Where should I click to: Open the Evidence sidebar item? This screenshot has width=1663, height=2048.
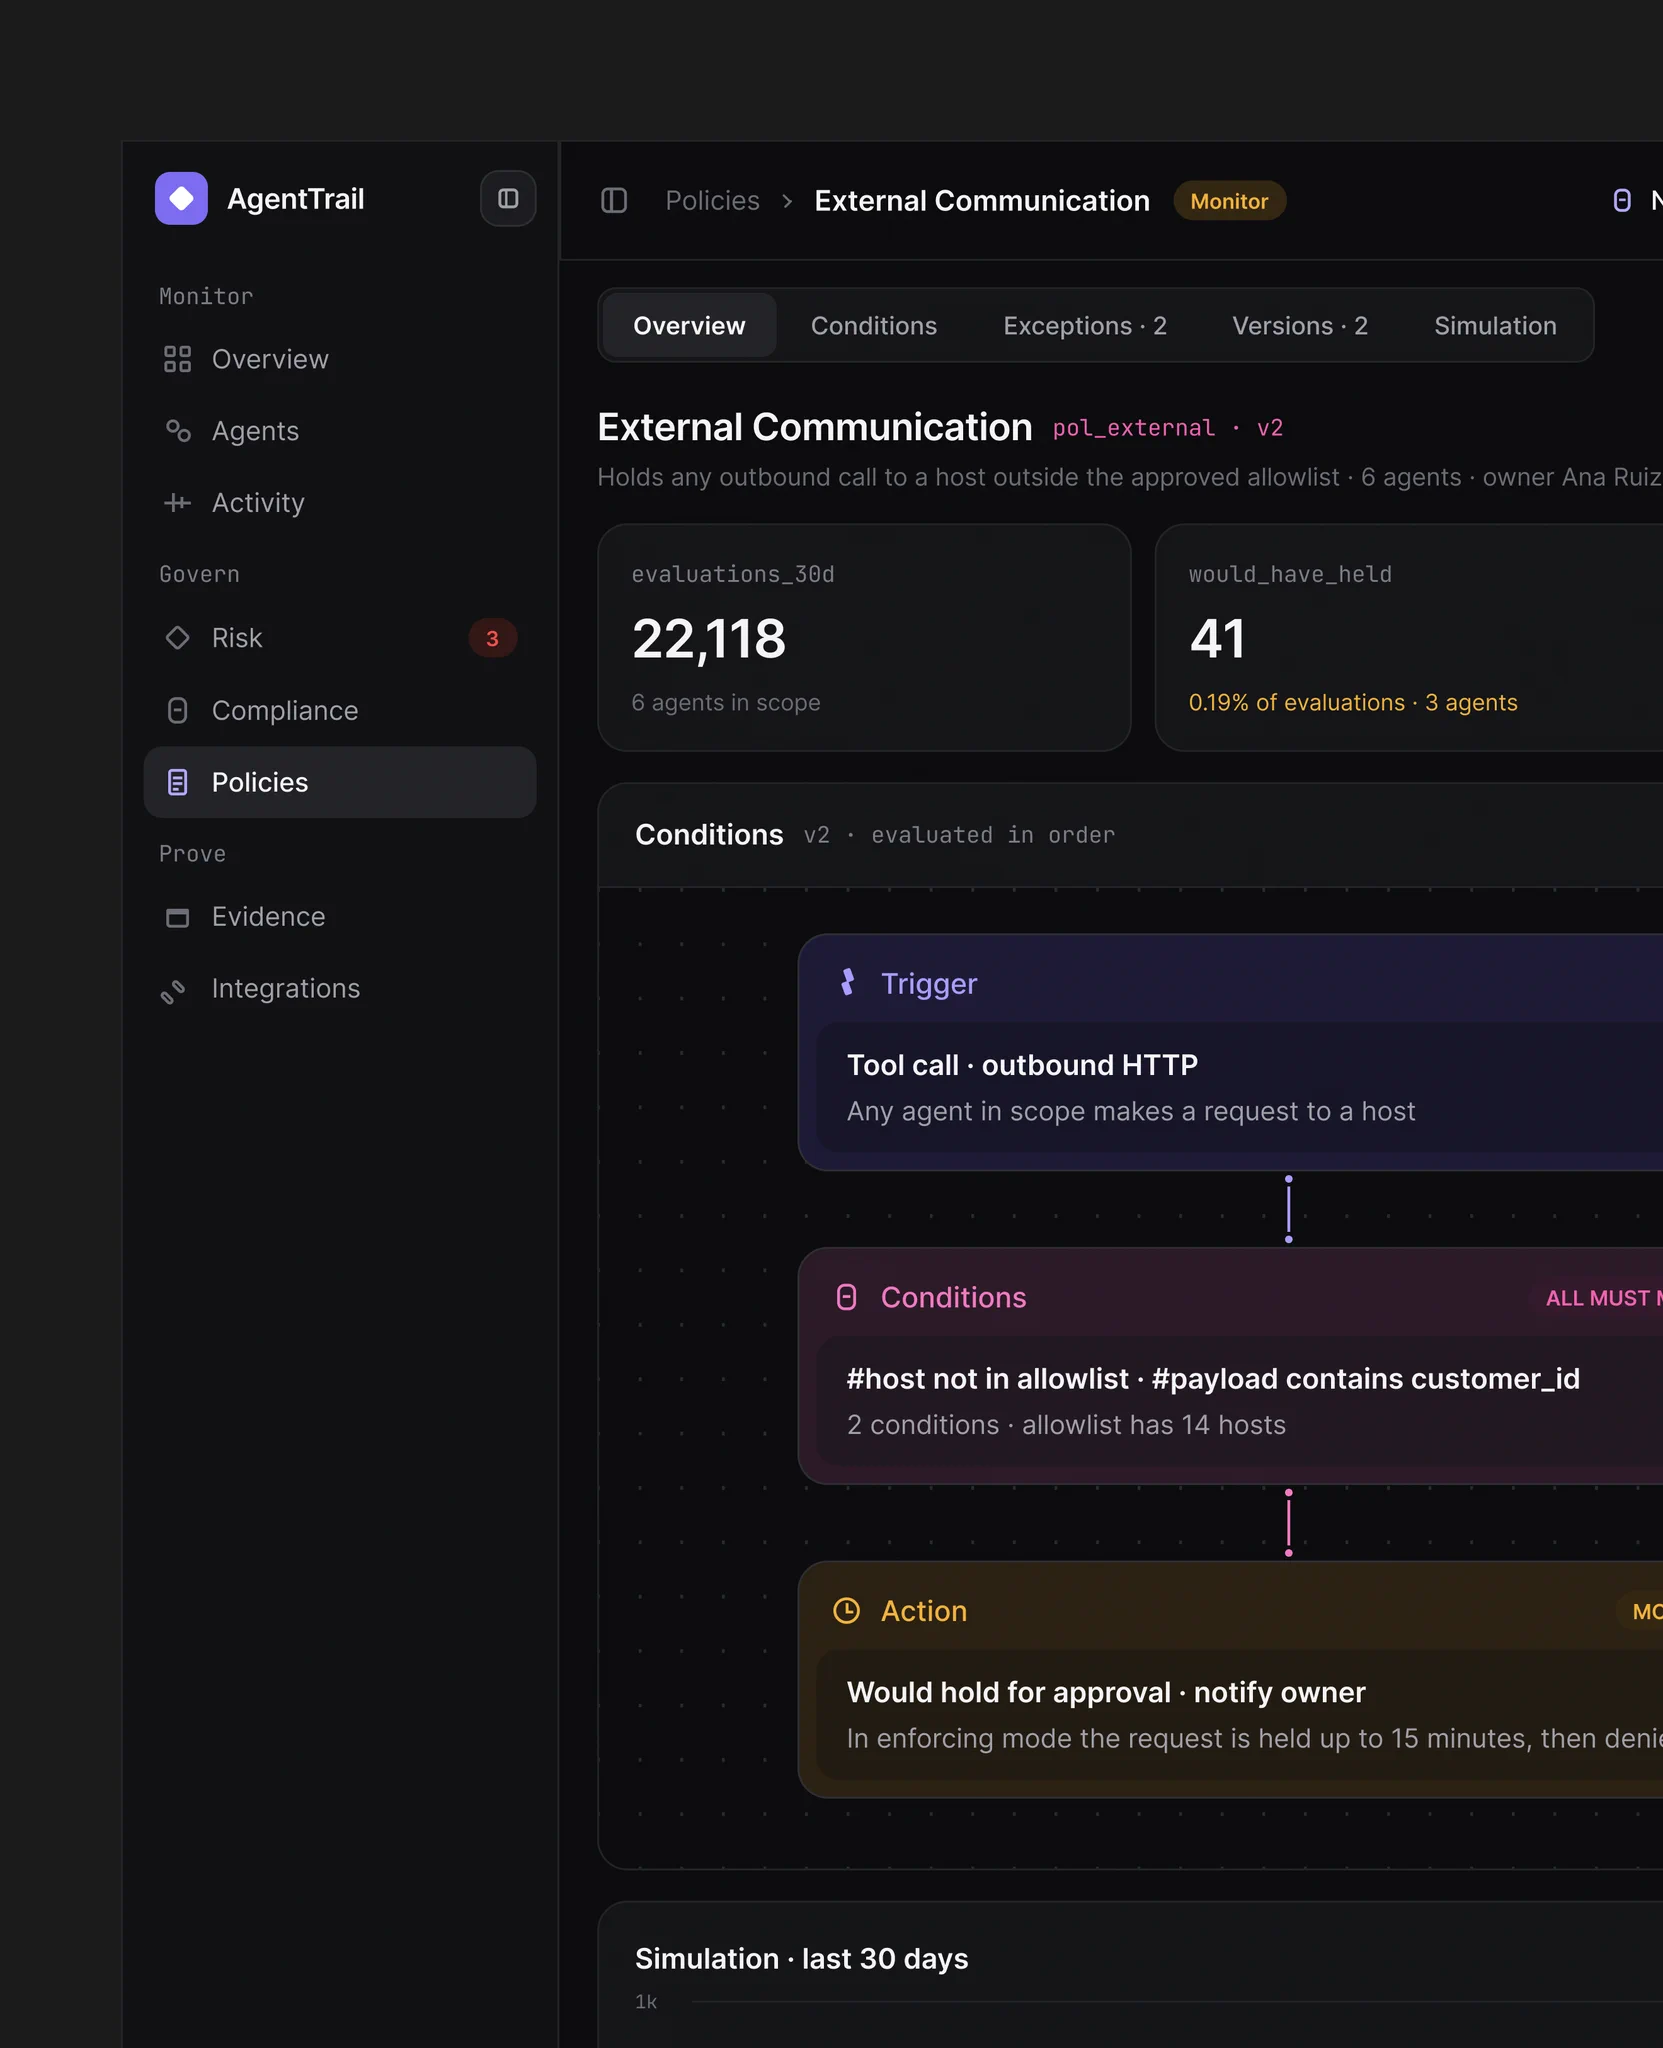point(340,917)
